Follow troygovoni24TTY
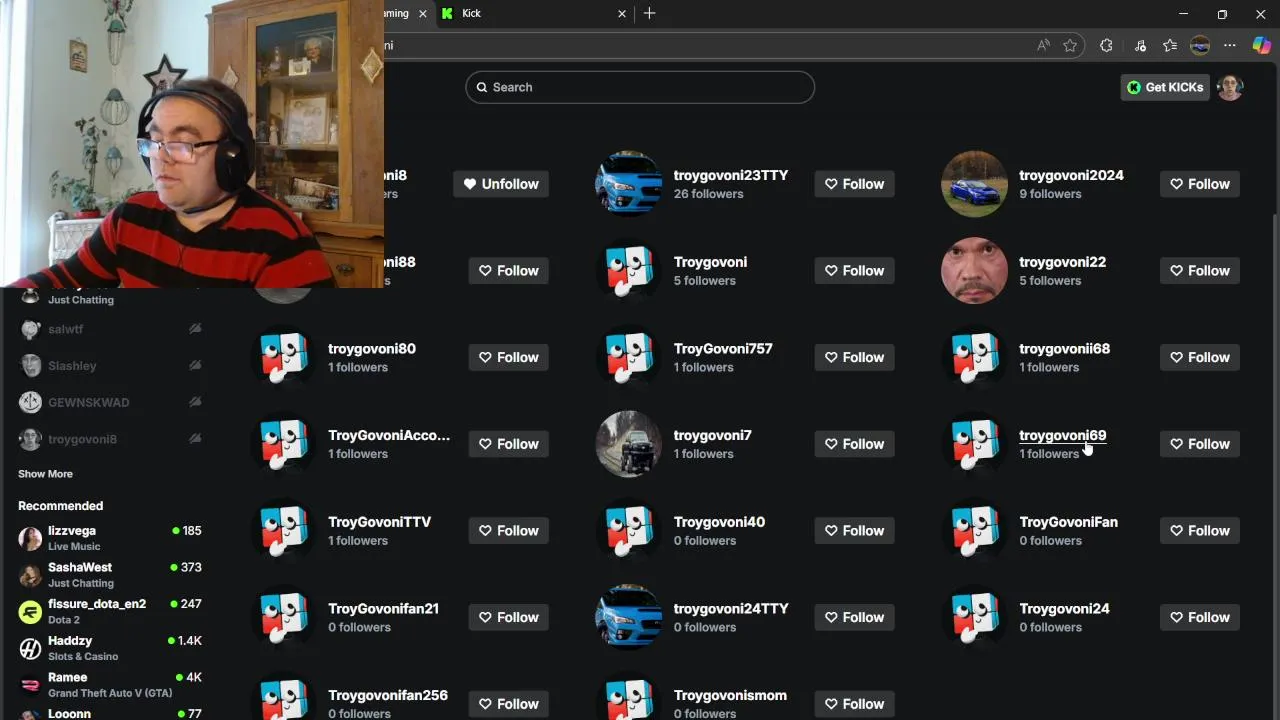 point(854,617)
